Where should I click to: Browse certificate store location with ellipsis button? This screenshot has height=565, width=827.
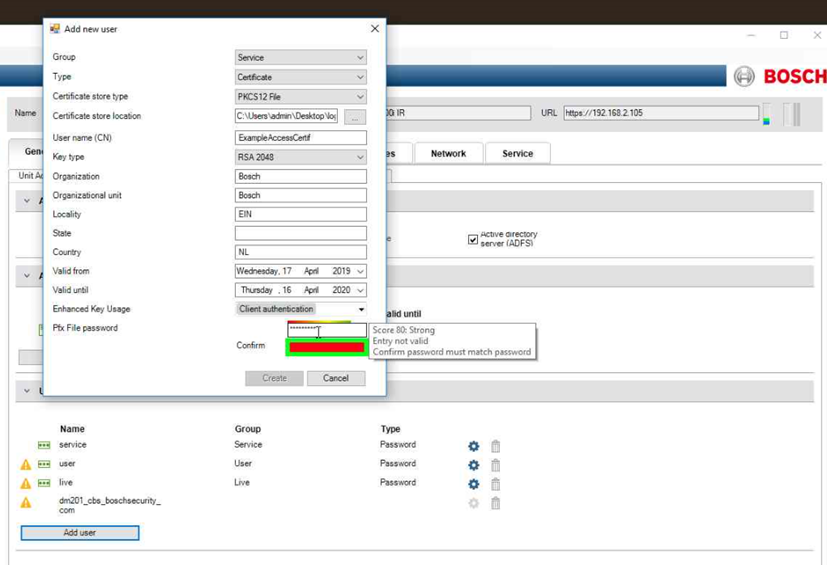pos(354,117)
